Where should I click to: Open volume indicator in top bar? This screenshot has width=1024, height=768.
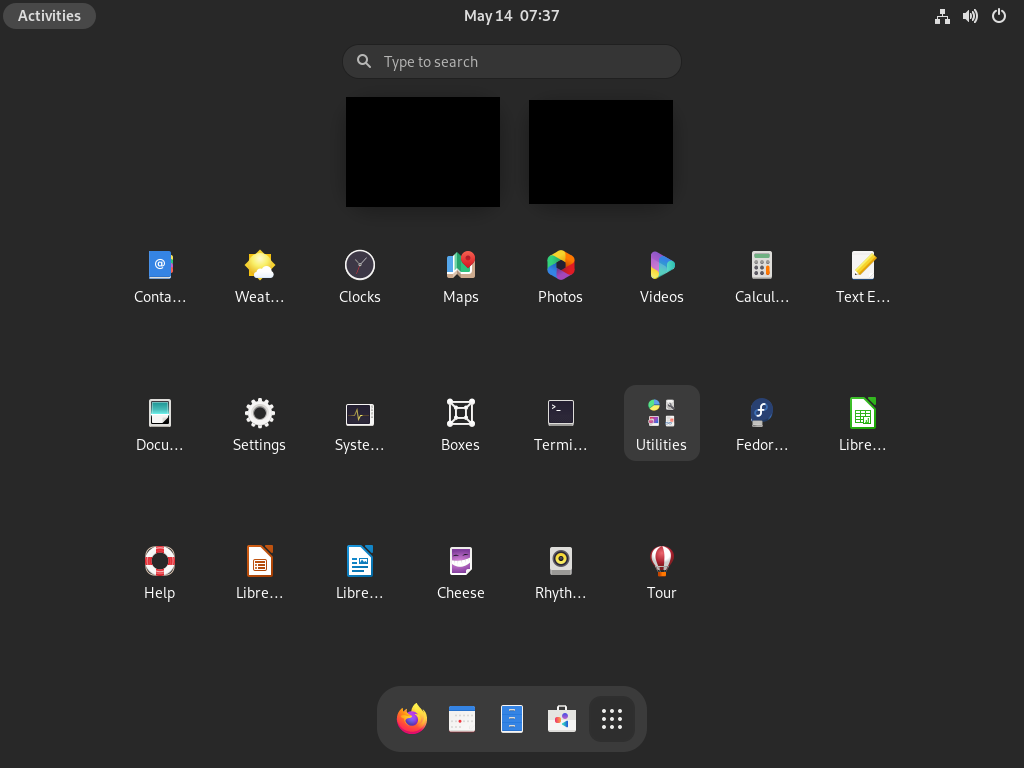click(970, 16)
